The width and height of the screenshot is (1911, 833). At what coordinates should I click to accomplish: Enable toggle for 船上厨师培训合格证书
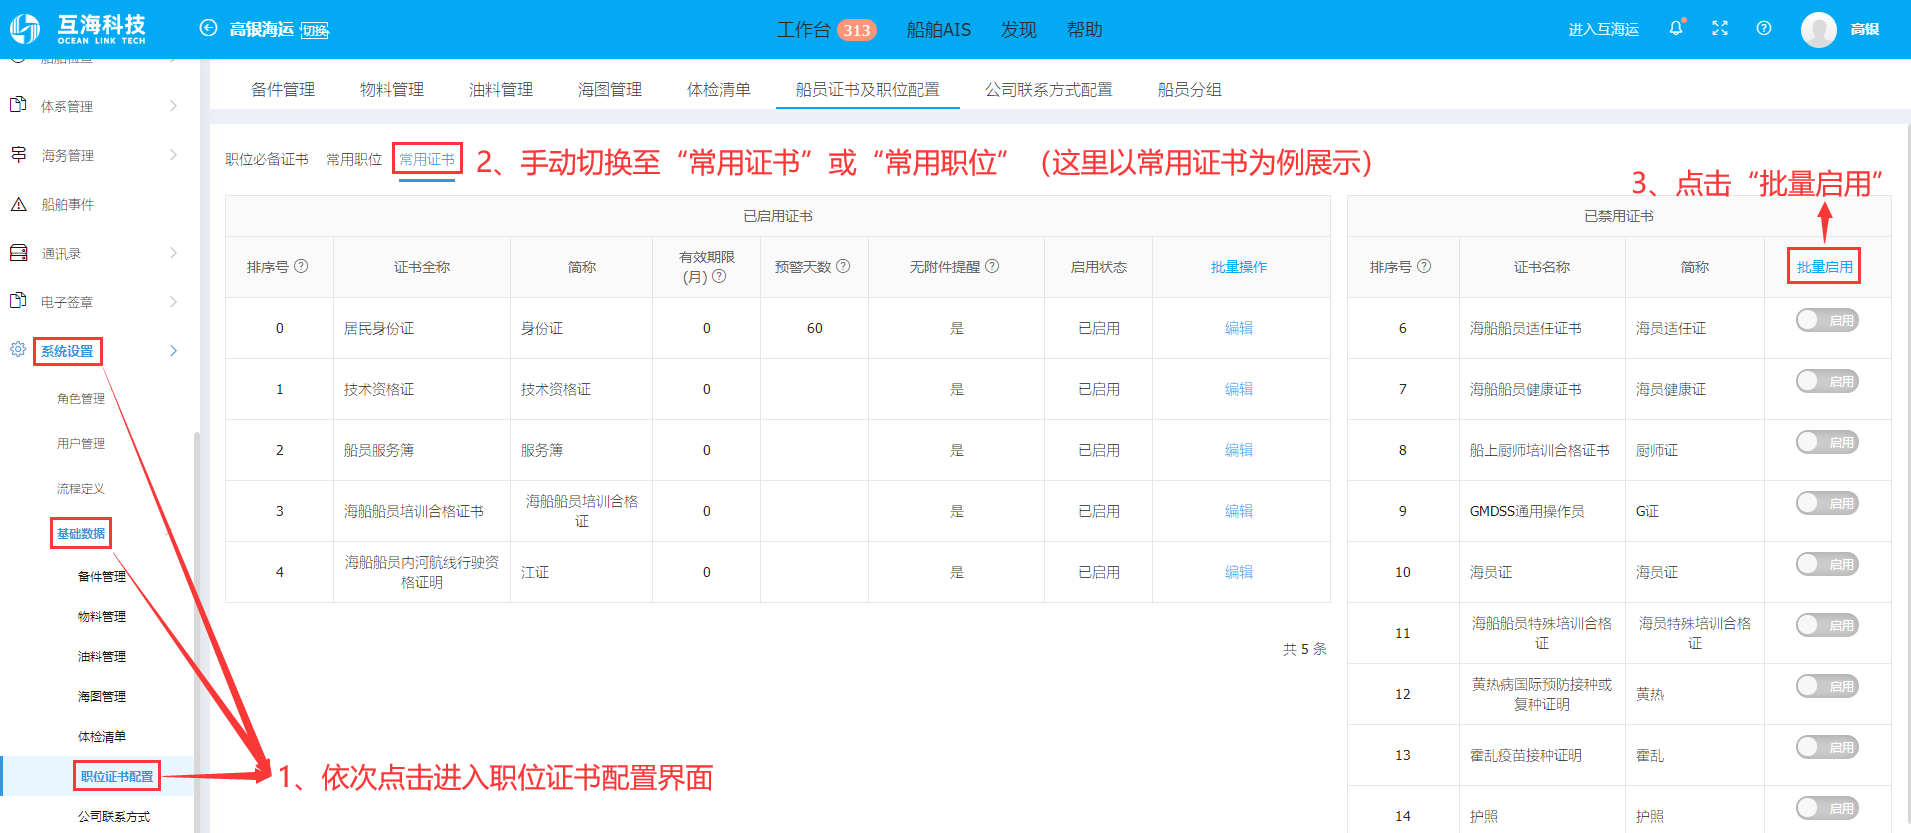tap(1827, 442)
